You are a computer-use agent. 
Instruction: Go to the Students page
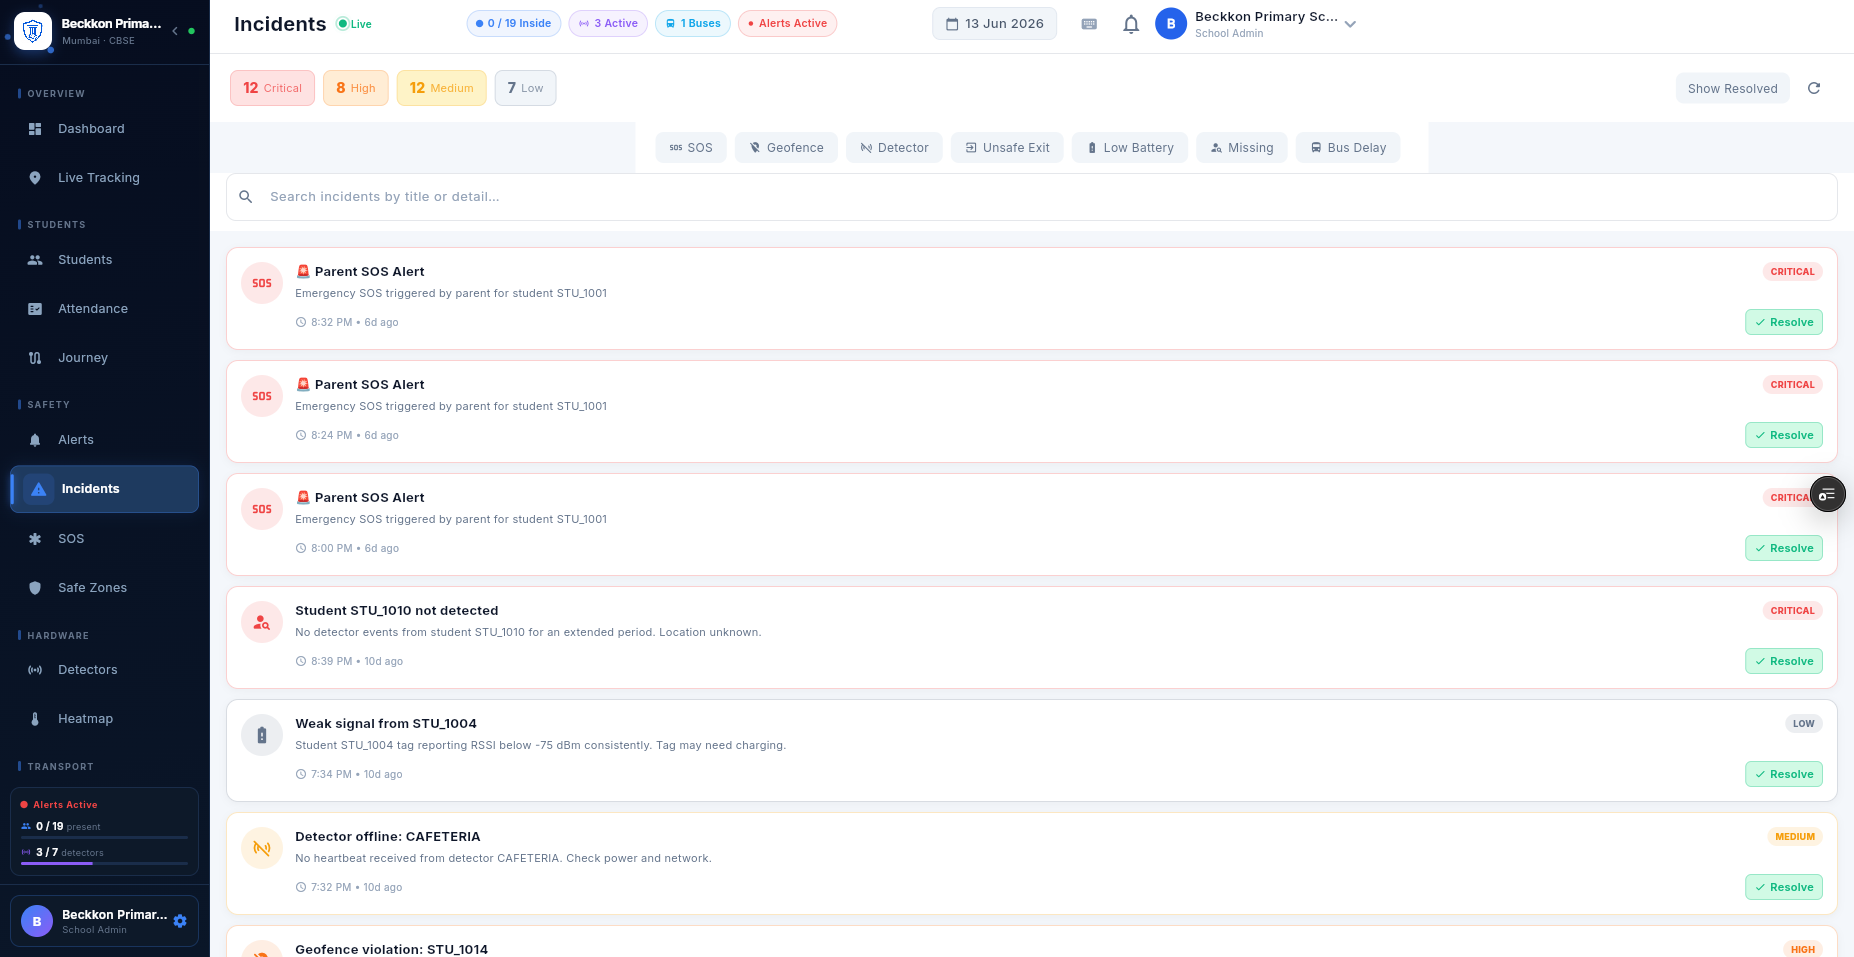click(104, 260)
